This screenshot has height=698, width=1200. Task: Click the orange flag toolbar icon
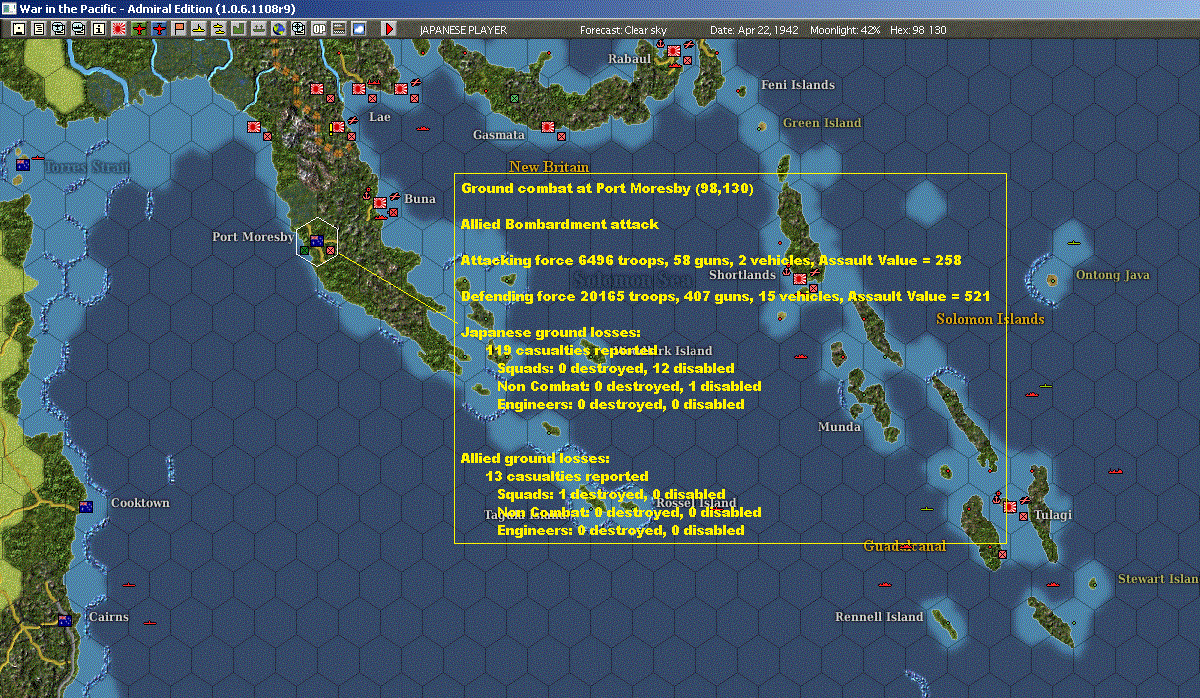(179, 29)
